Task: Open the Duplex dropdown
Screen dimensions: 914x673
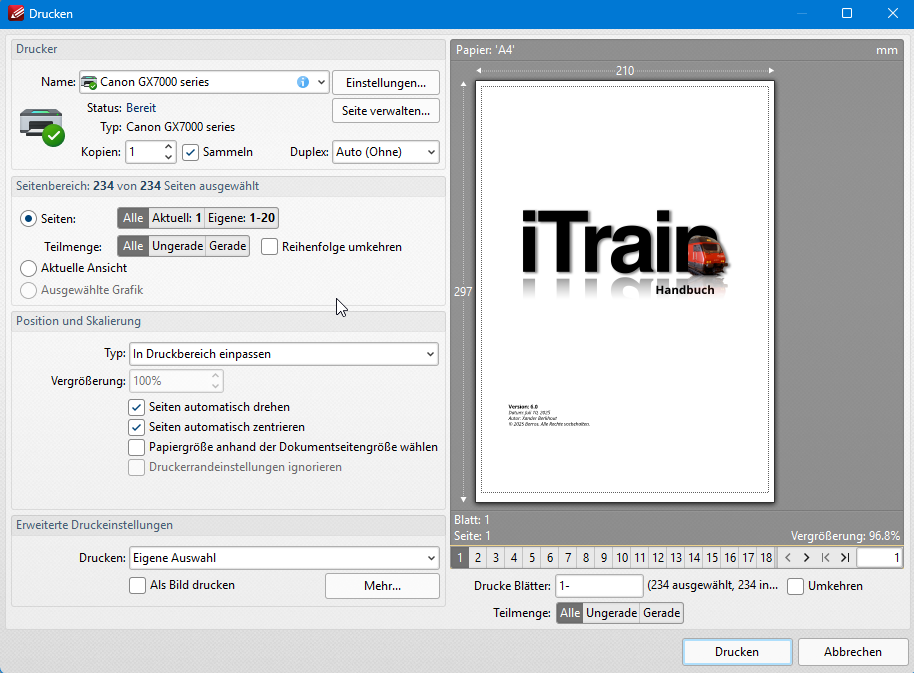Action: (x=431, y=152)
